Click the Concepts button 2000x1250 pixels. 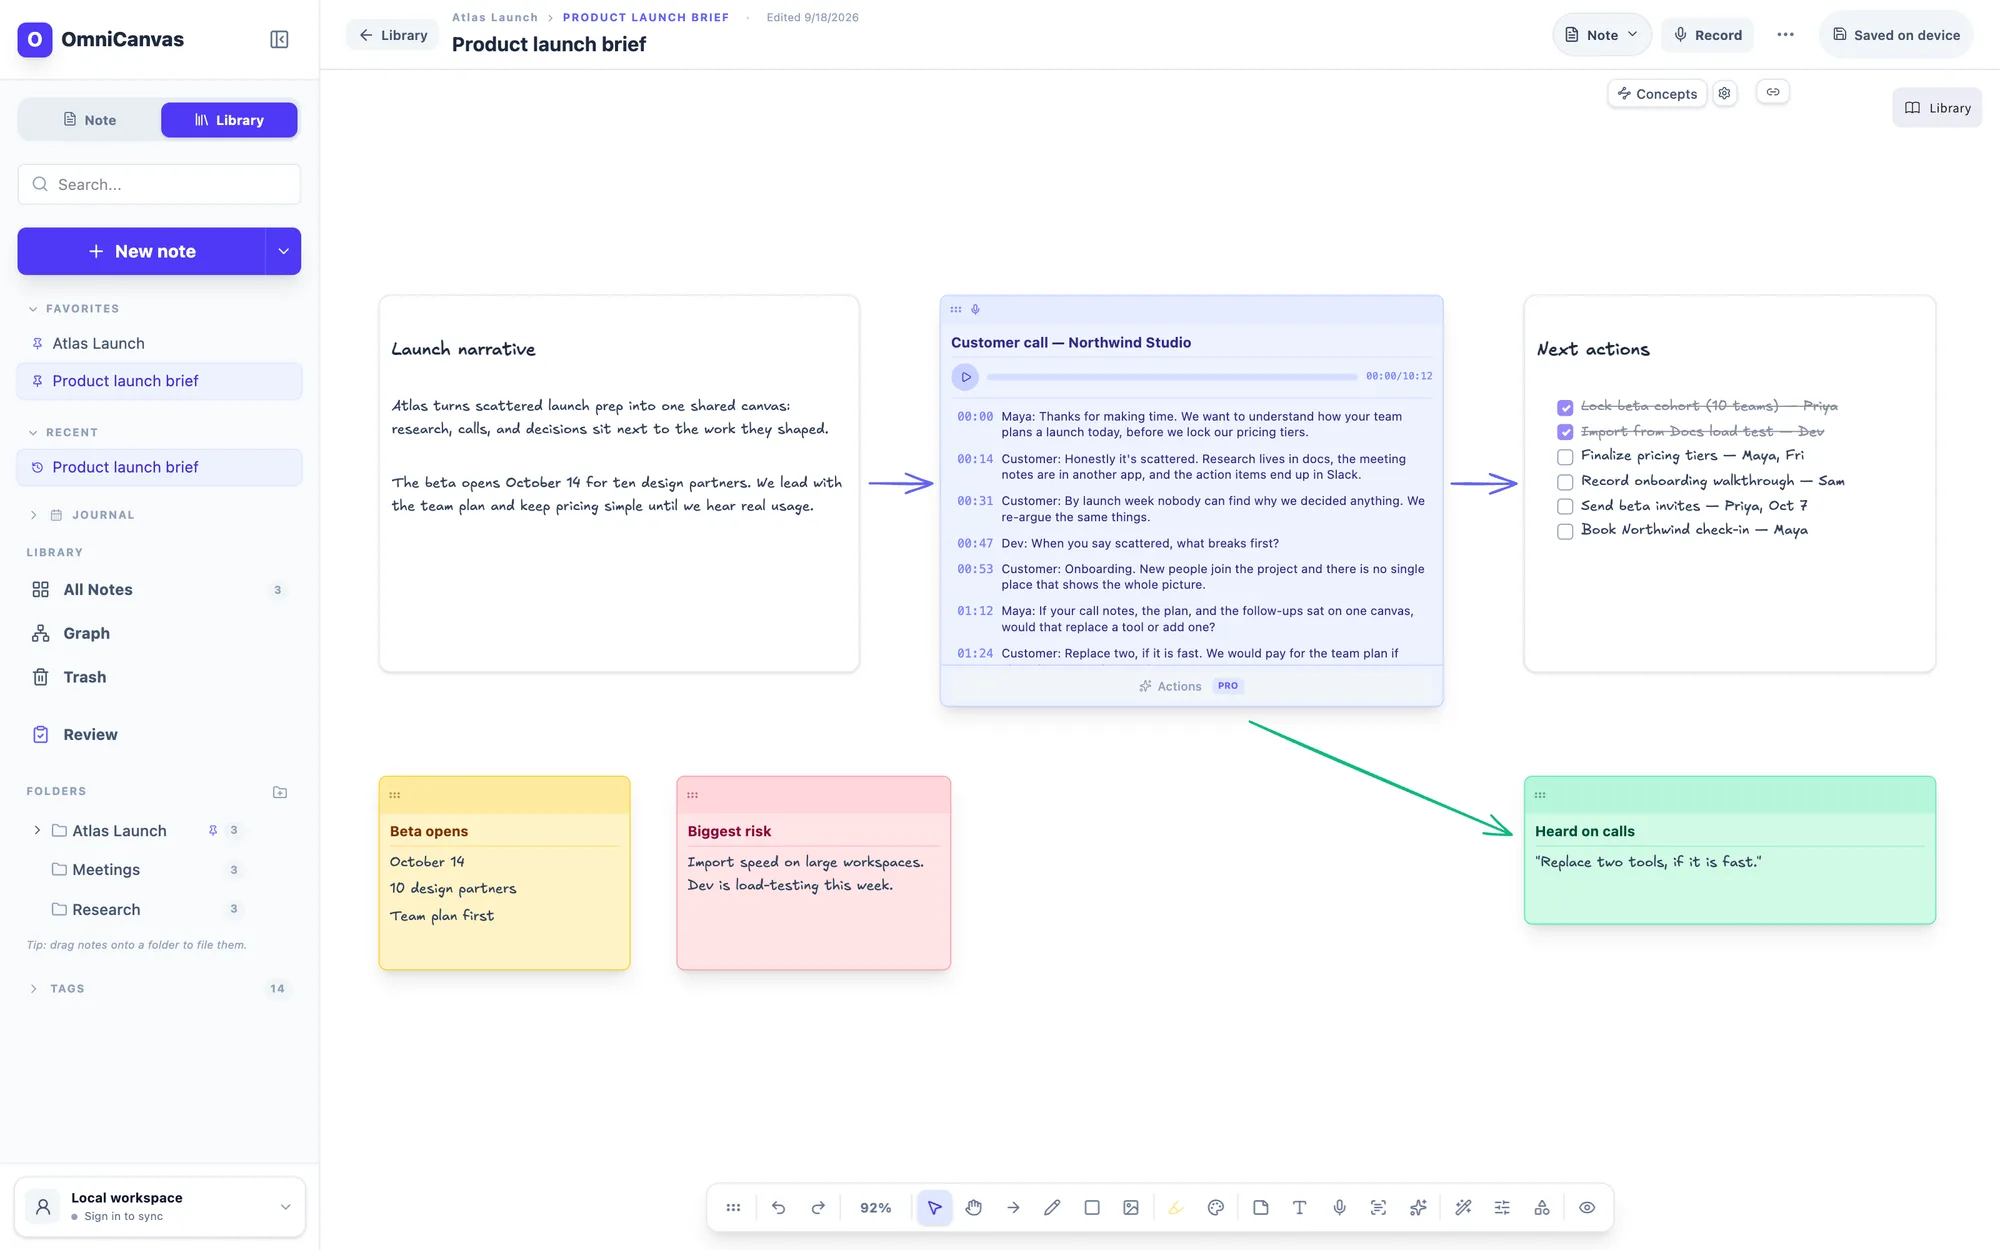[x=1657, y=94]
